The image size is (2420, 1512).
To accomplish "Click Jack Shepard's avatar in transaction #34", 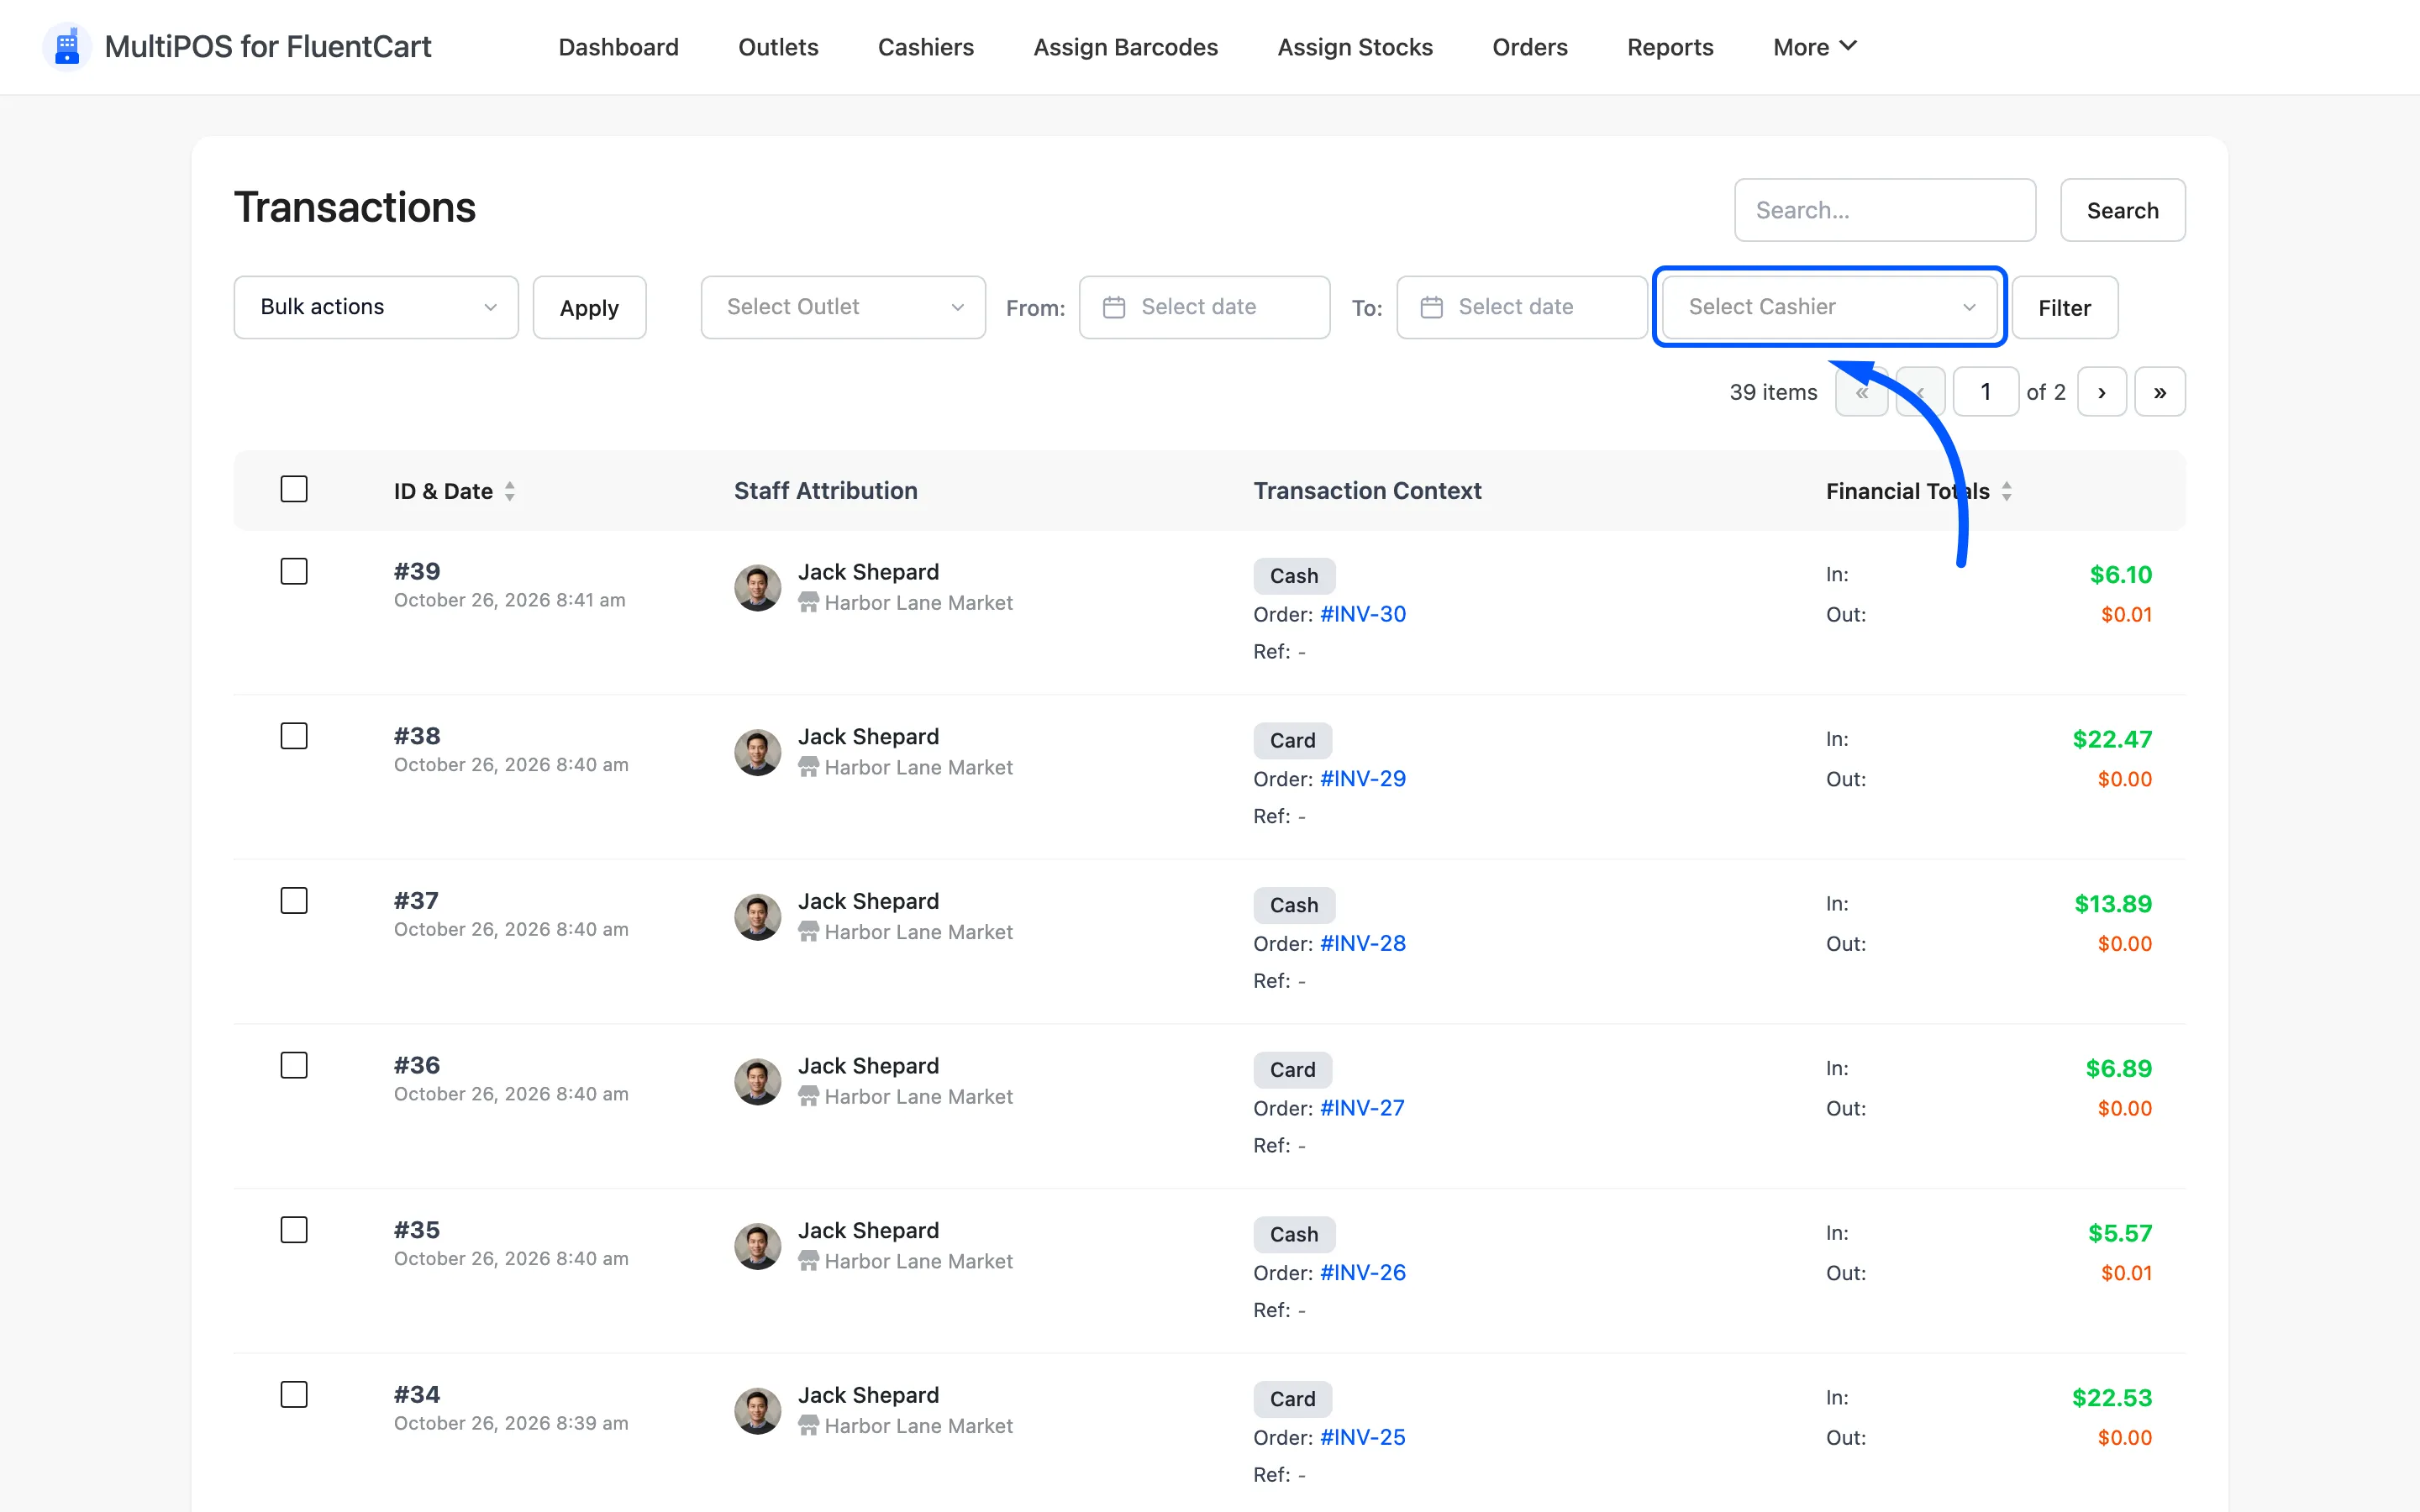I will tap(757, 1410).
